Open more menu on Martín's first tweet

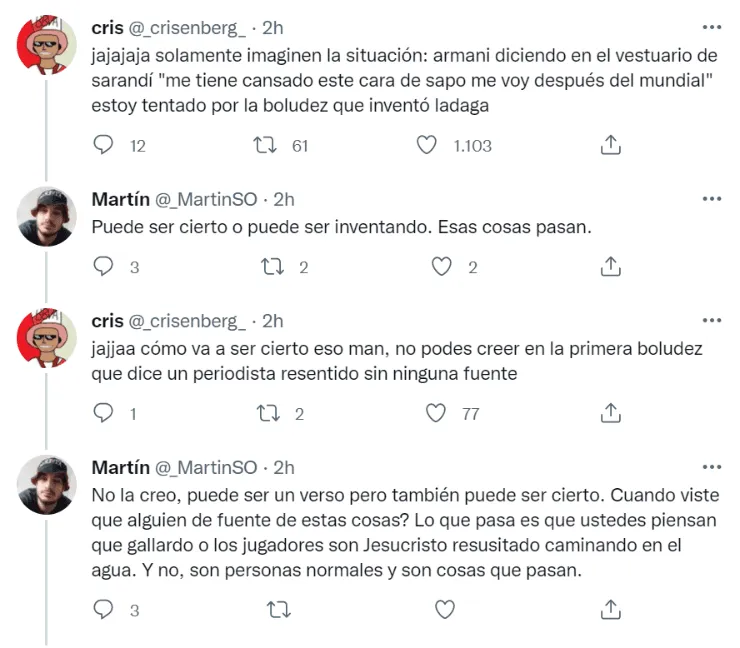(x=711, y=199)
